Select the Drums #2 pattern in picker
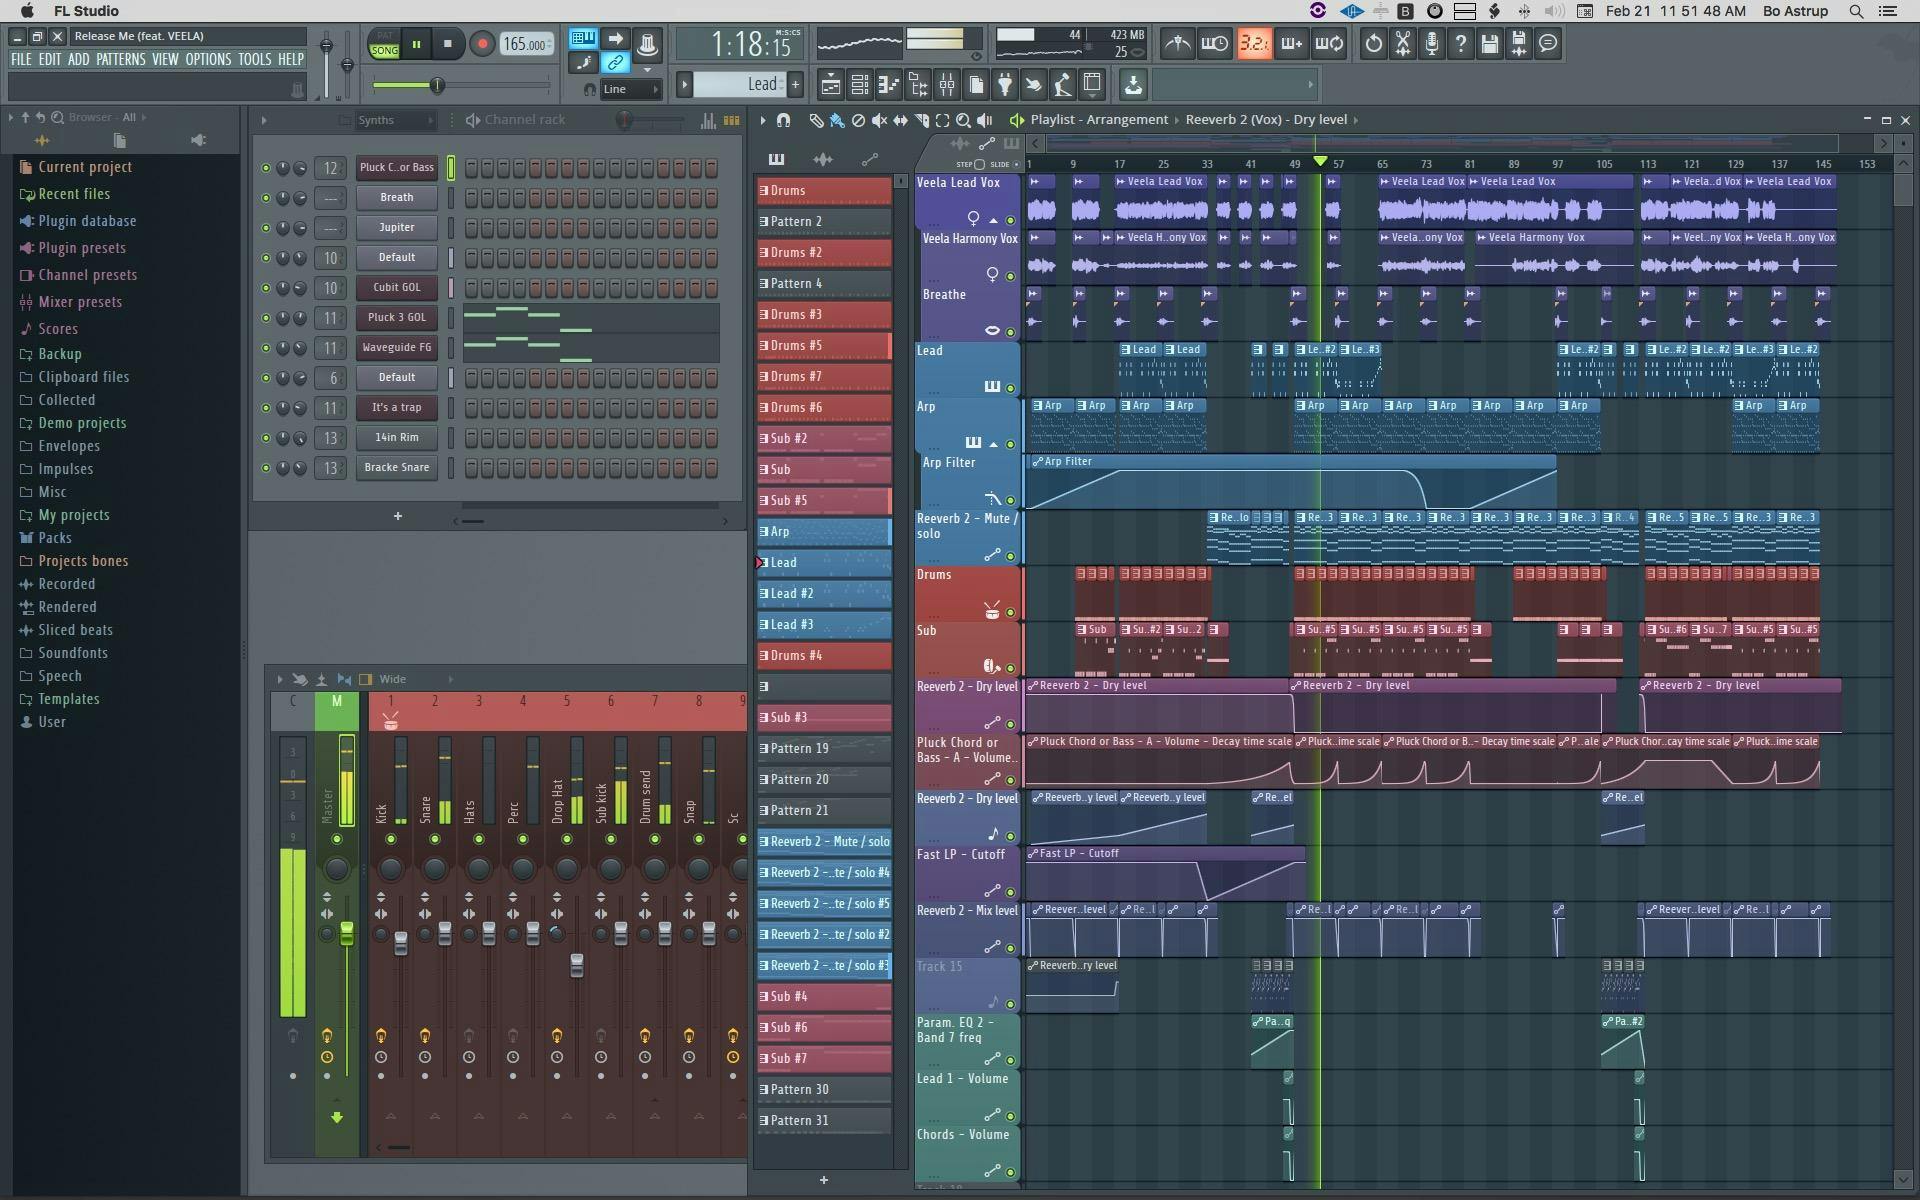The height and width of the screenshot is (1200, 1920). point(824,253)
